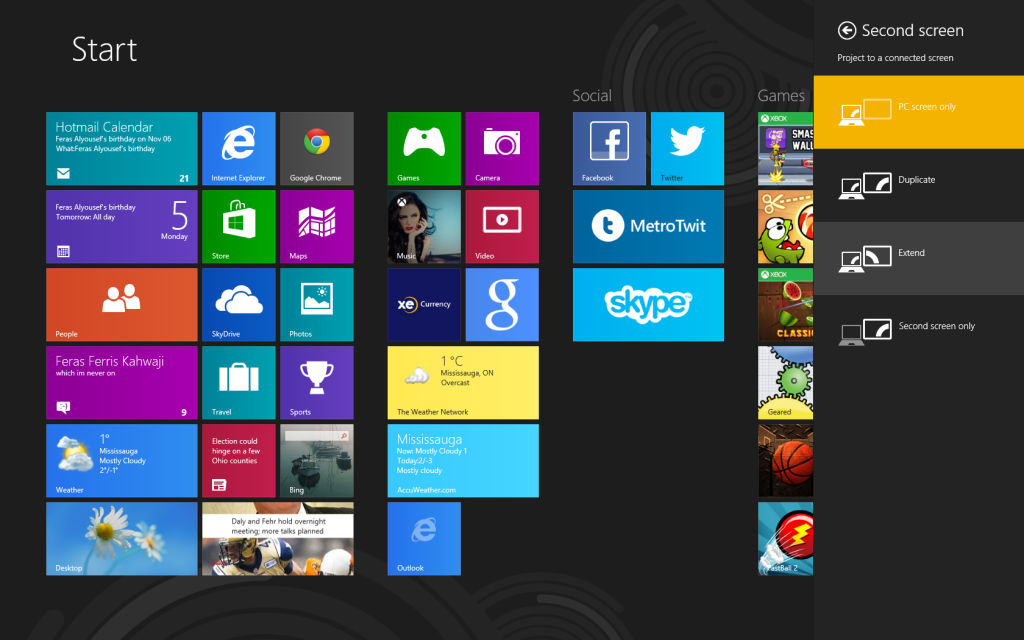Open the Music tile
This screenshot has width=1024, height=640.
click(424, 227)
